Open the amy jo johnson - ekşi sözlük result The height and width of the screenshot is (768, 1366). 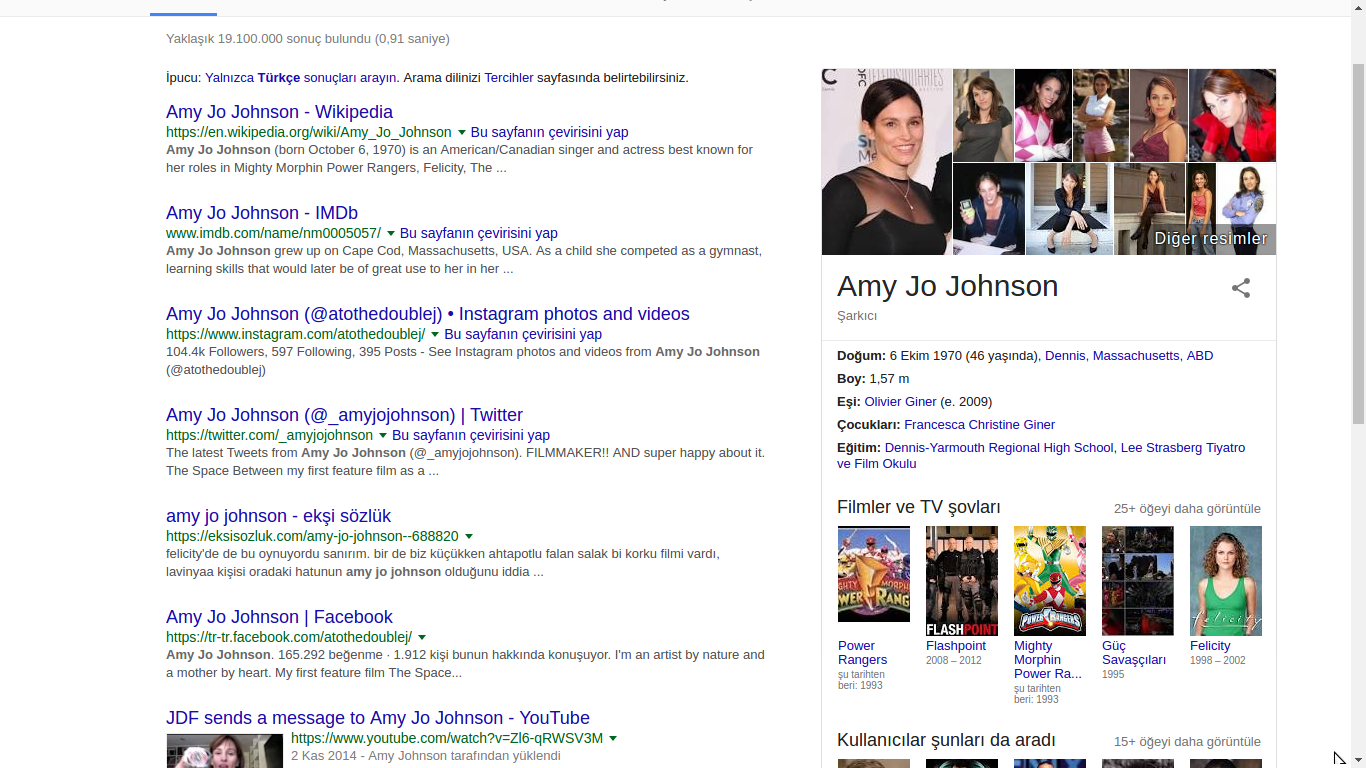point(278,516)
